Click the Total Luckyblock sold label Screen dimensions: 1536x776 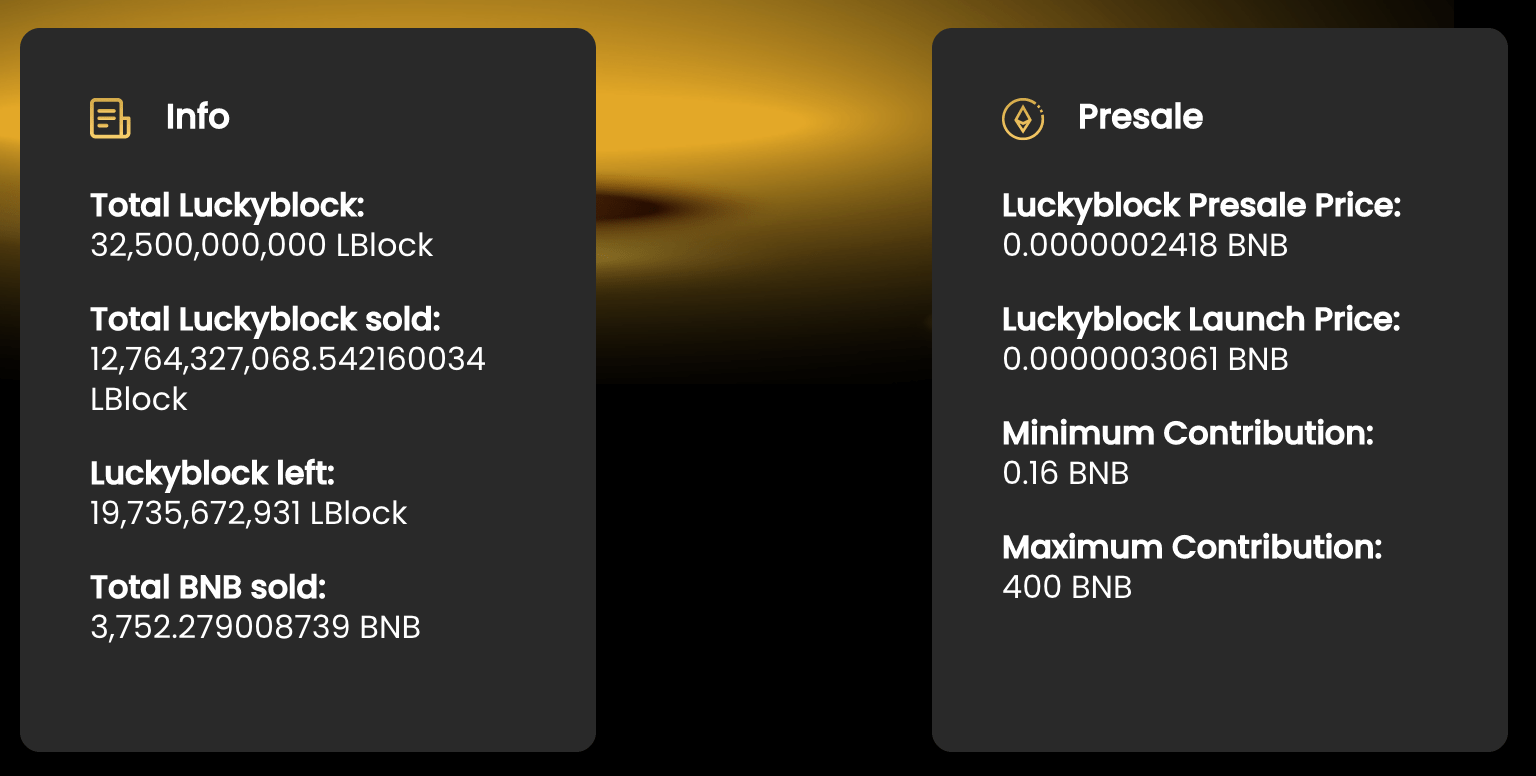[265, 320]
